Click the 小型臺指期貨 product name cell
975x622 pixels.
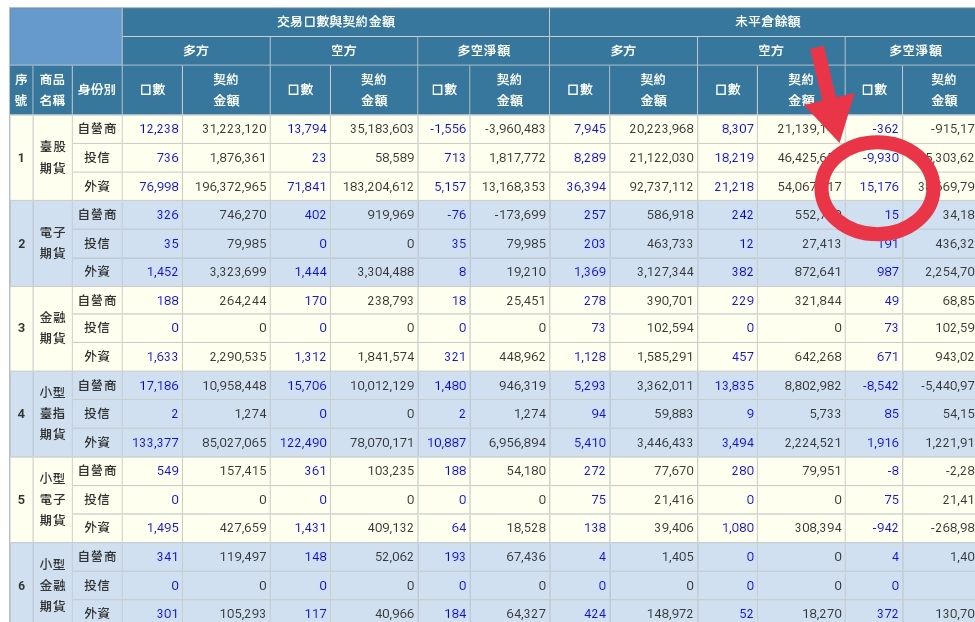pos(52,414)
